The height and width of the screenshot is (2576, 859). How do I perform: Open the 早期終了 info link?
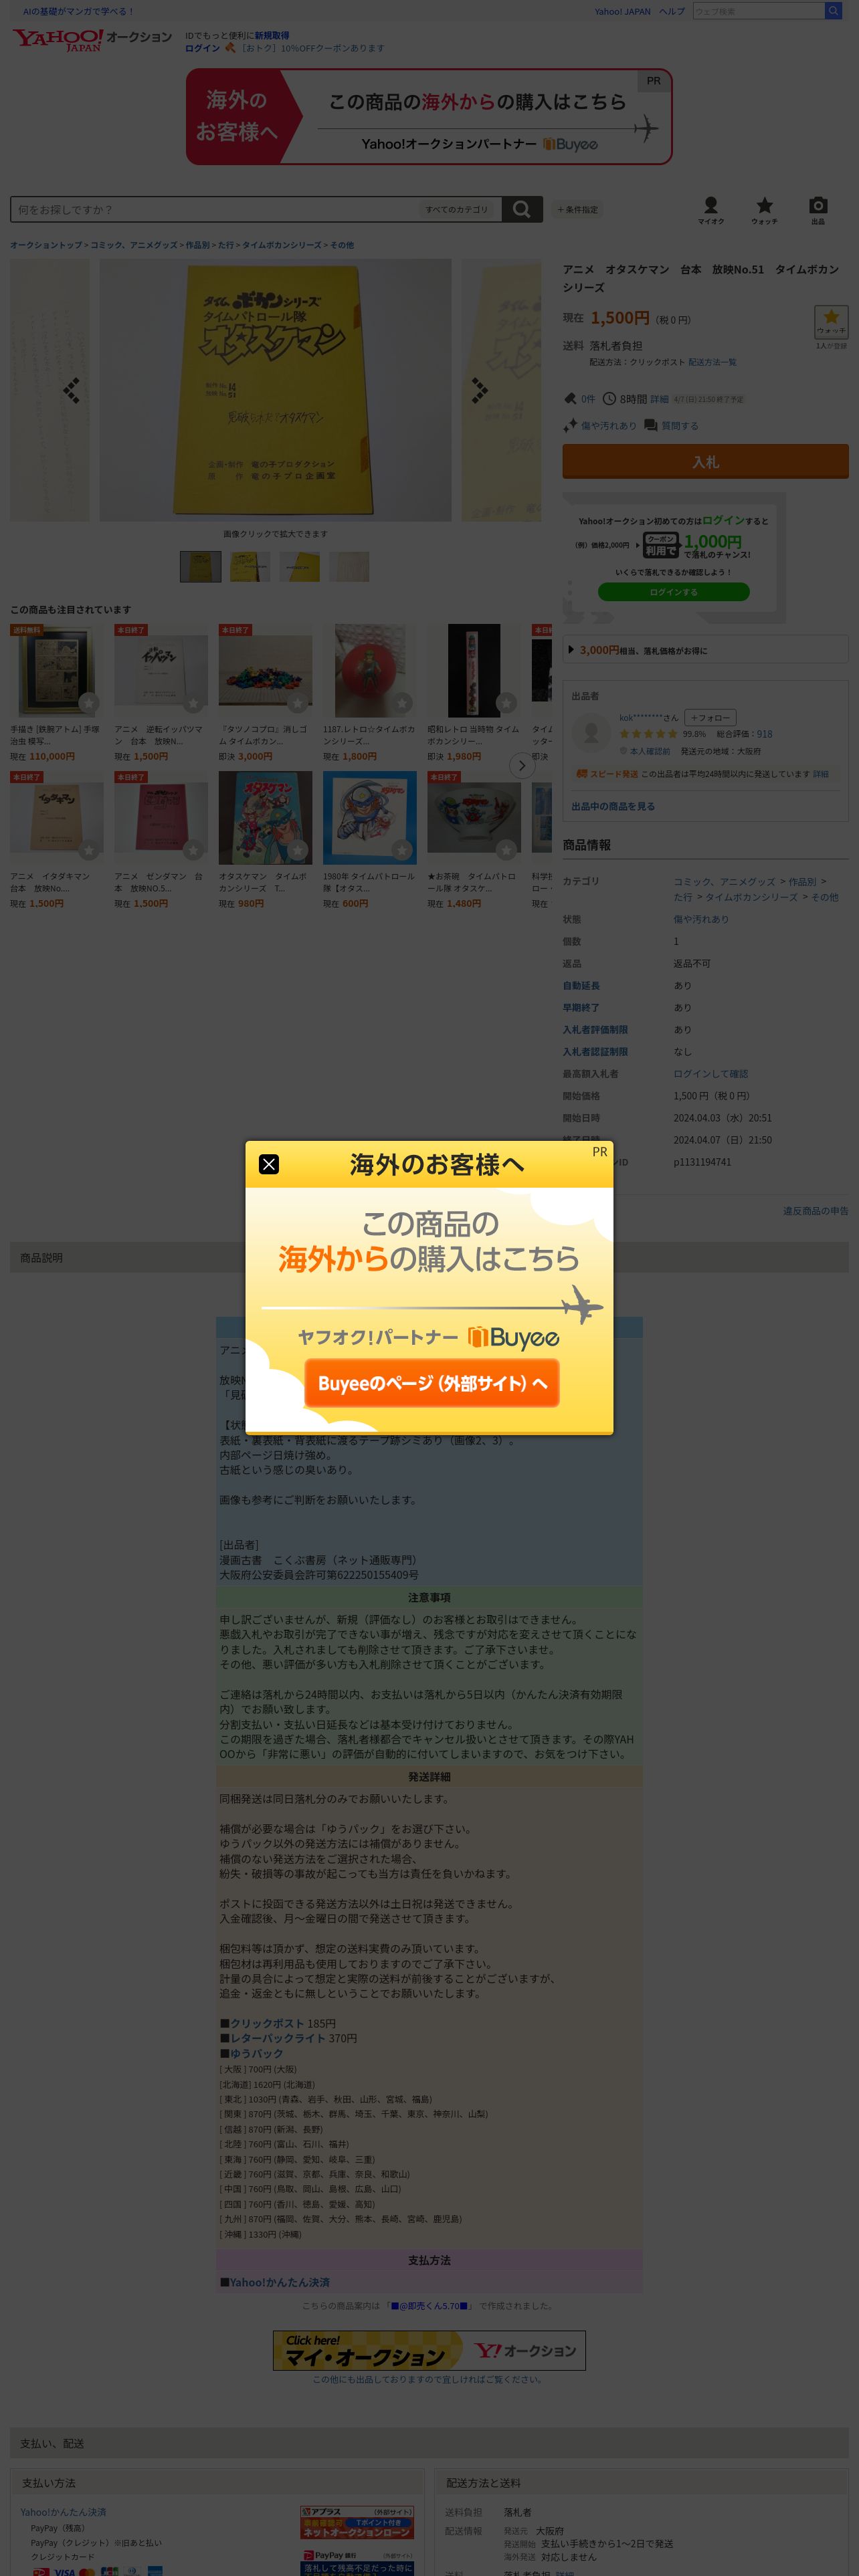581,1008
